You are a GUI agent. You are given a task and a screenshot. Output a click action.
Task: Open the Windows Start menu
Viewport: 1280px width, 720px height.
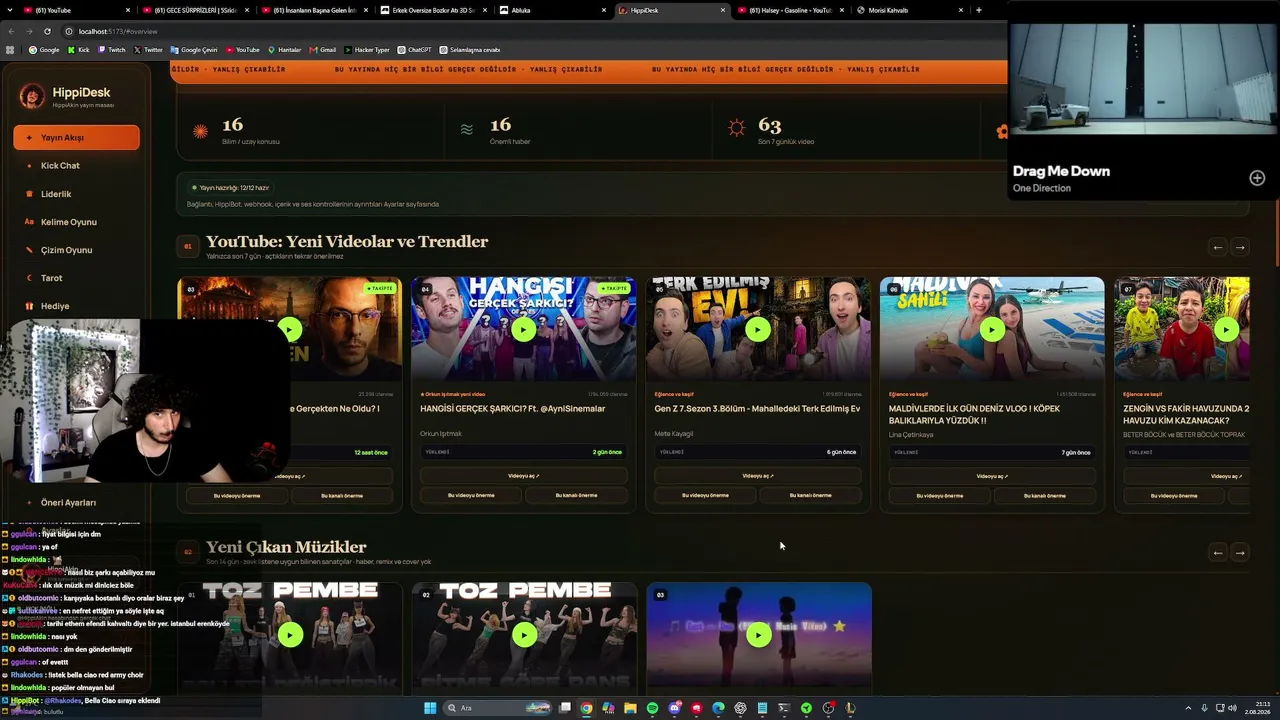tap(430, 708)
